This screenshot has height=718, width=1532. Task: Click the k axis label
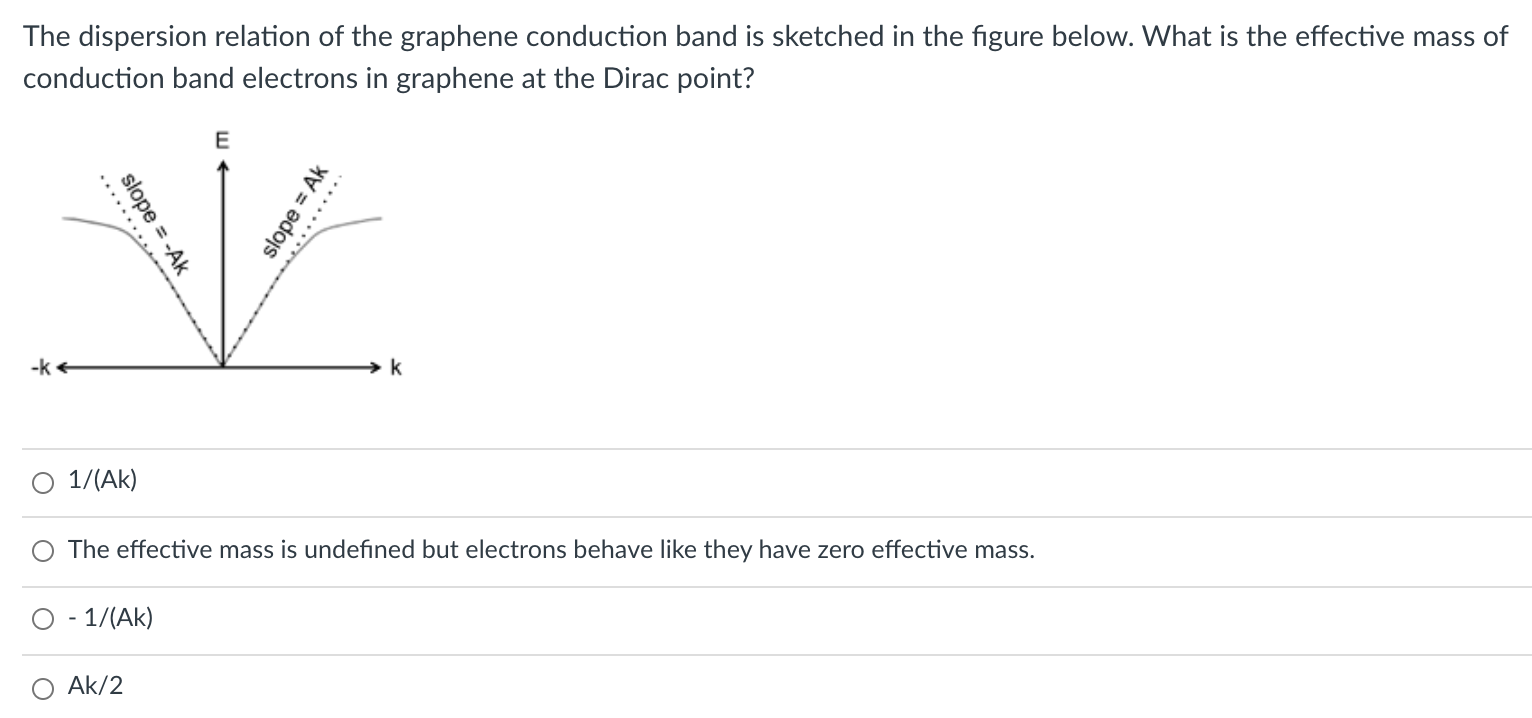[394, 368]
